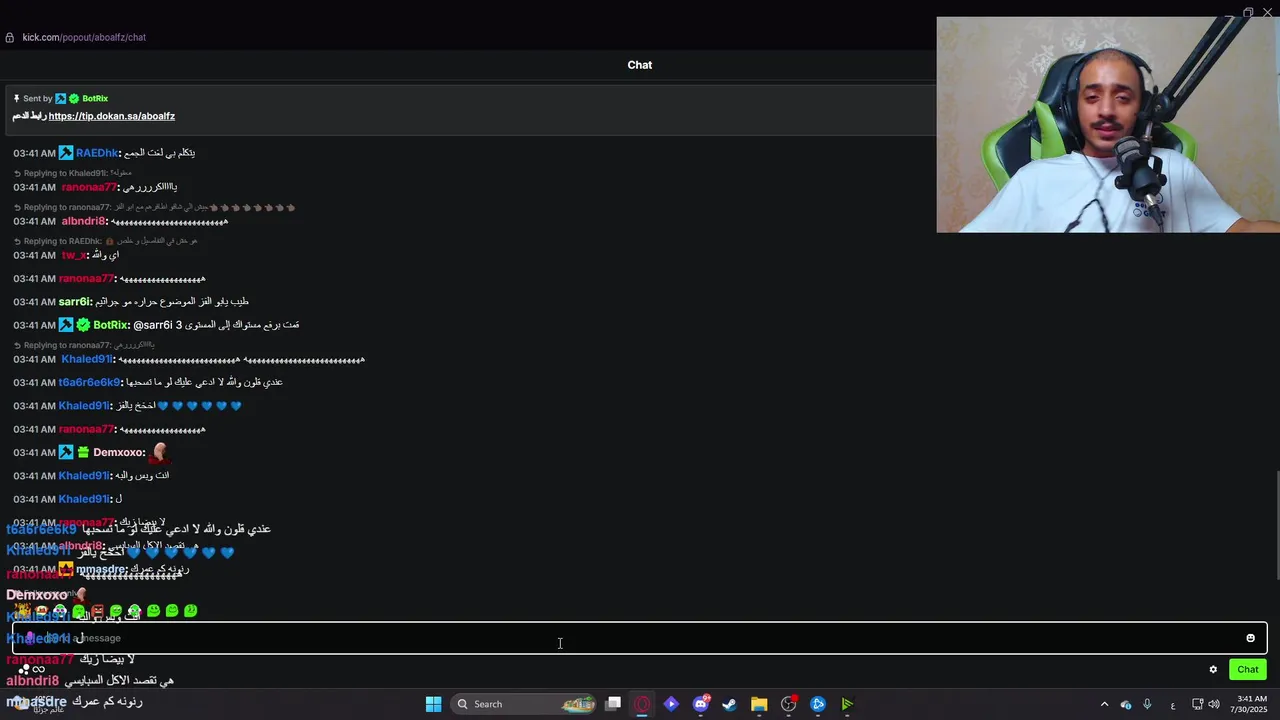Image resolution: width=1280 pixels, height=720 pixels.
Task: Click the lock icon beside the kick.com URL
Action: (x=10, y=38)
